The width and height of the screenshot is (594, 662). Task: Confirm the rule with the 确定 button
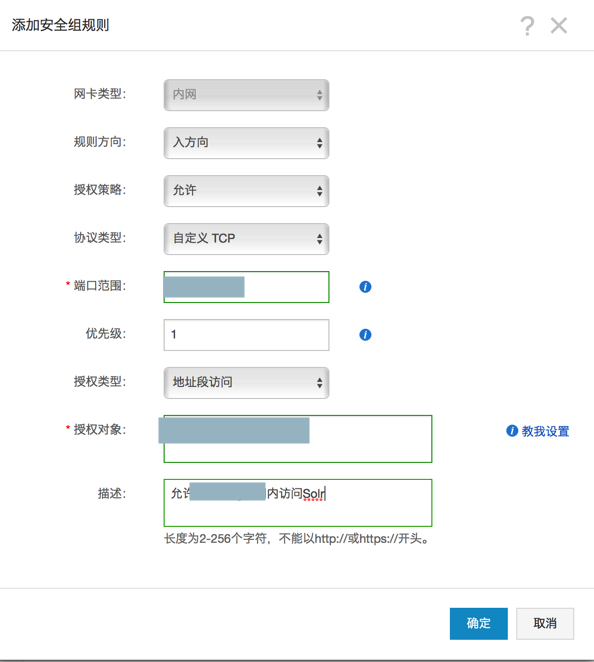pos(478,624)
